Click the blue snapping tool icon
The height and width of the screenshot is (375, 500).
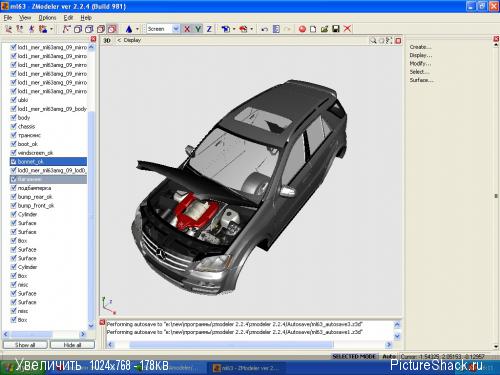coord(226,29)
